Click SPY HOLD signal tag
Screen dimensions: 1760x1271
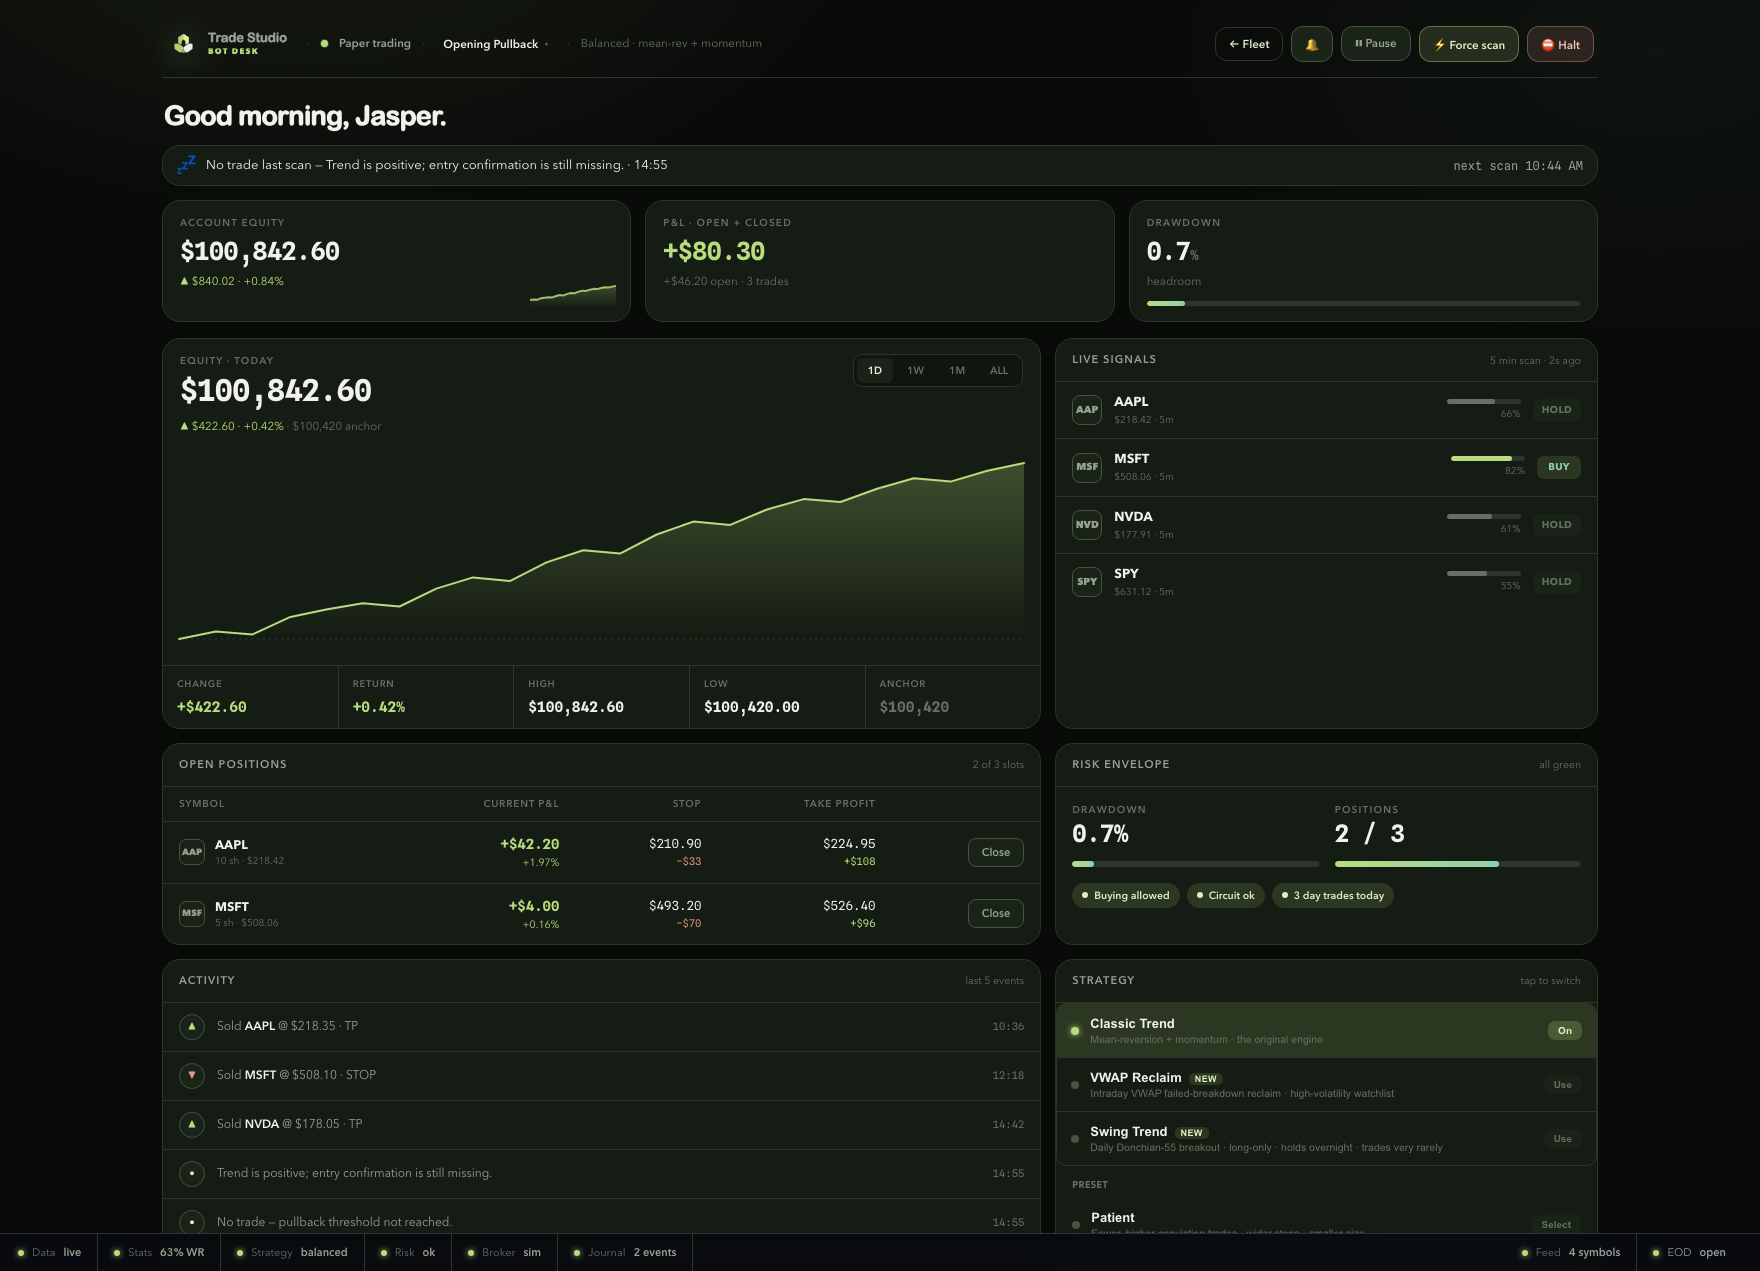(1556, 582)
